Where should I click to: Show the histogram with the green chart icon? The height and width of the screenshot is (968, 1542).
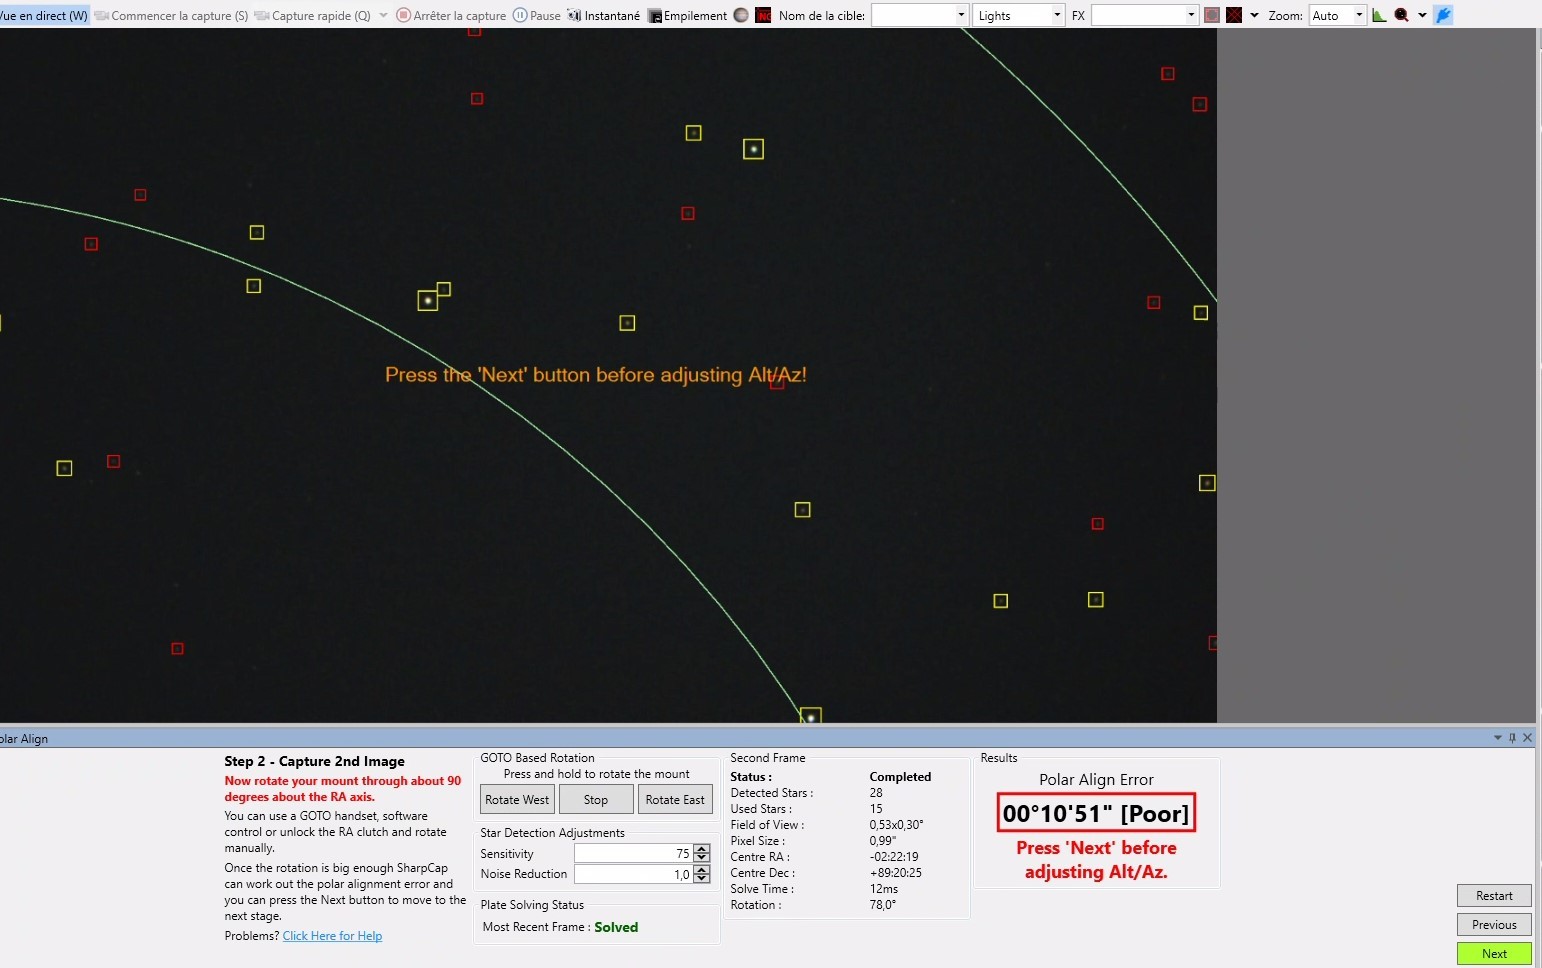[1379, 15]
